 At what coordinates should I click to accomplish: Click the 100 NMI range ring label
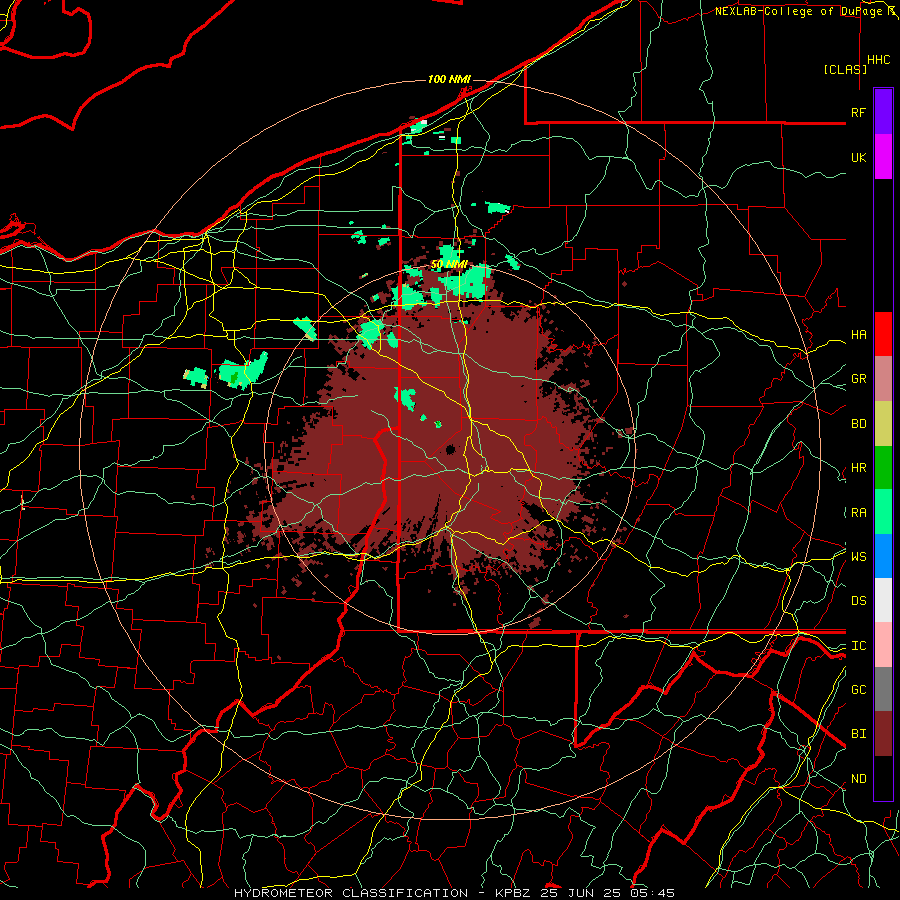coord(449,79)
